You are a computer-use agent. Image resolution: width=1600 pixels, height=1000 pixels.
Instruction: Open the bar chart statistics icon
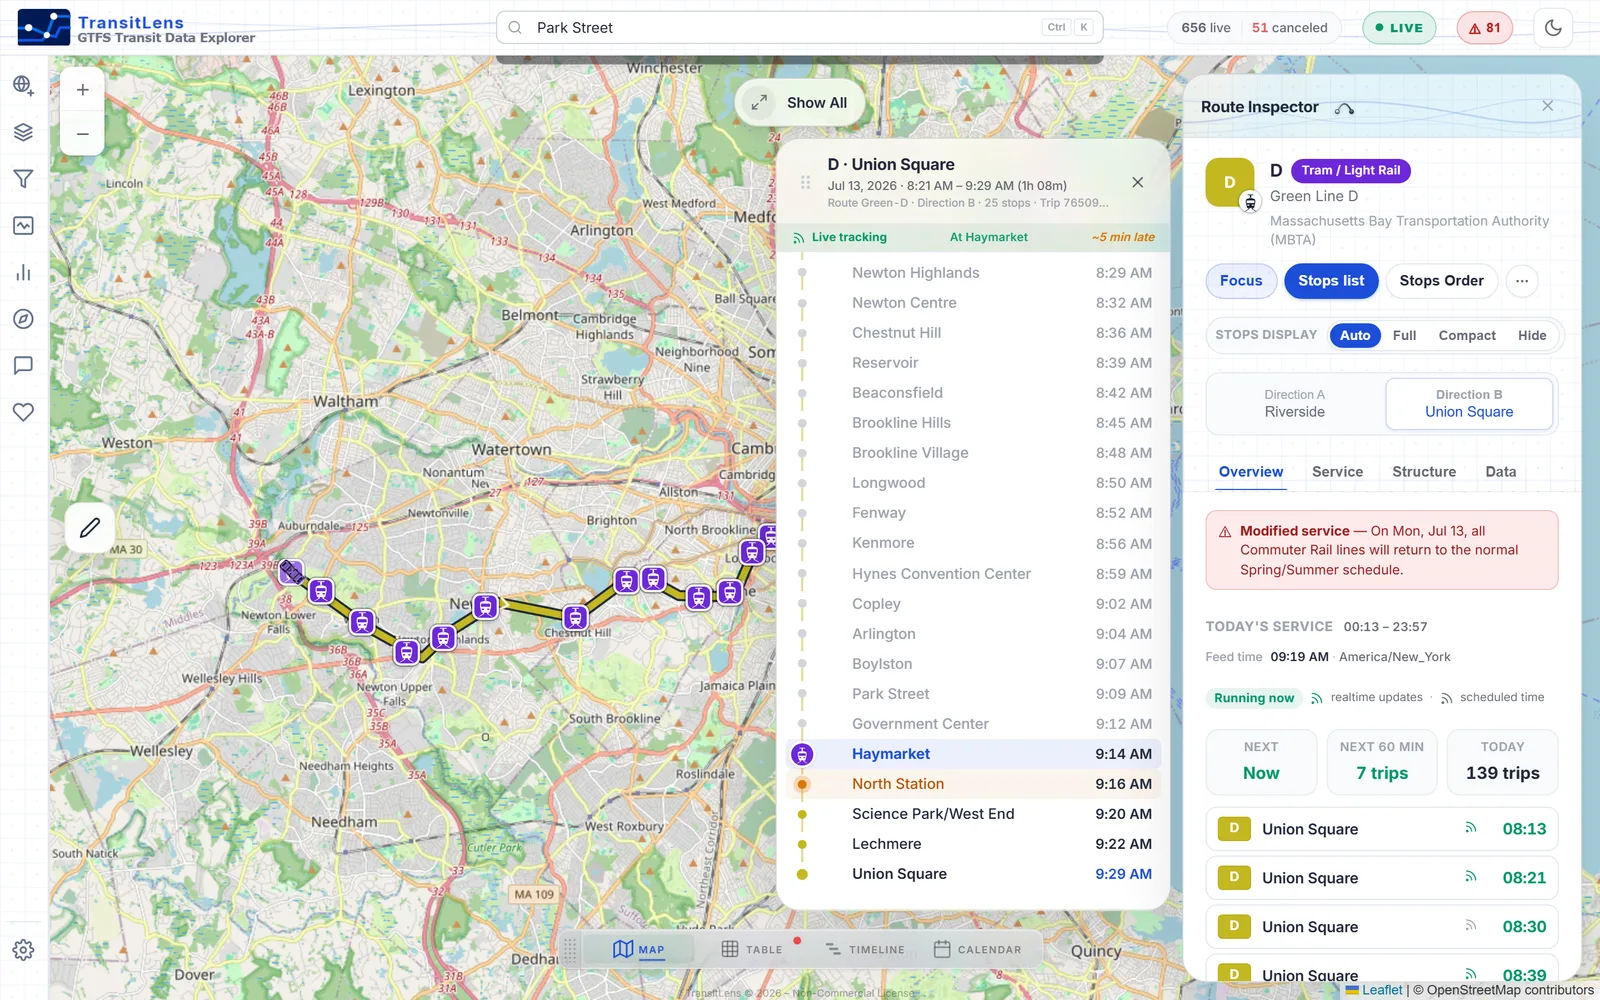(x=23, y=272)
